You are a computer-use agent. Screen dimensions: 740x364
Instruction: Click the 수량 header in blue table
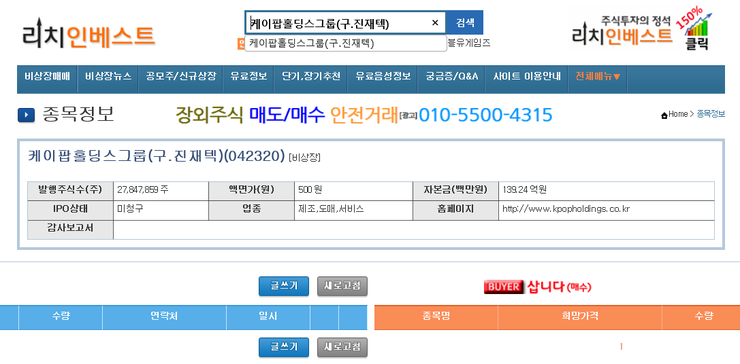tap(60, 317)
